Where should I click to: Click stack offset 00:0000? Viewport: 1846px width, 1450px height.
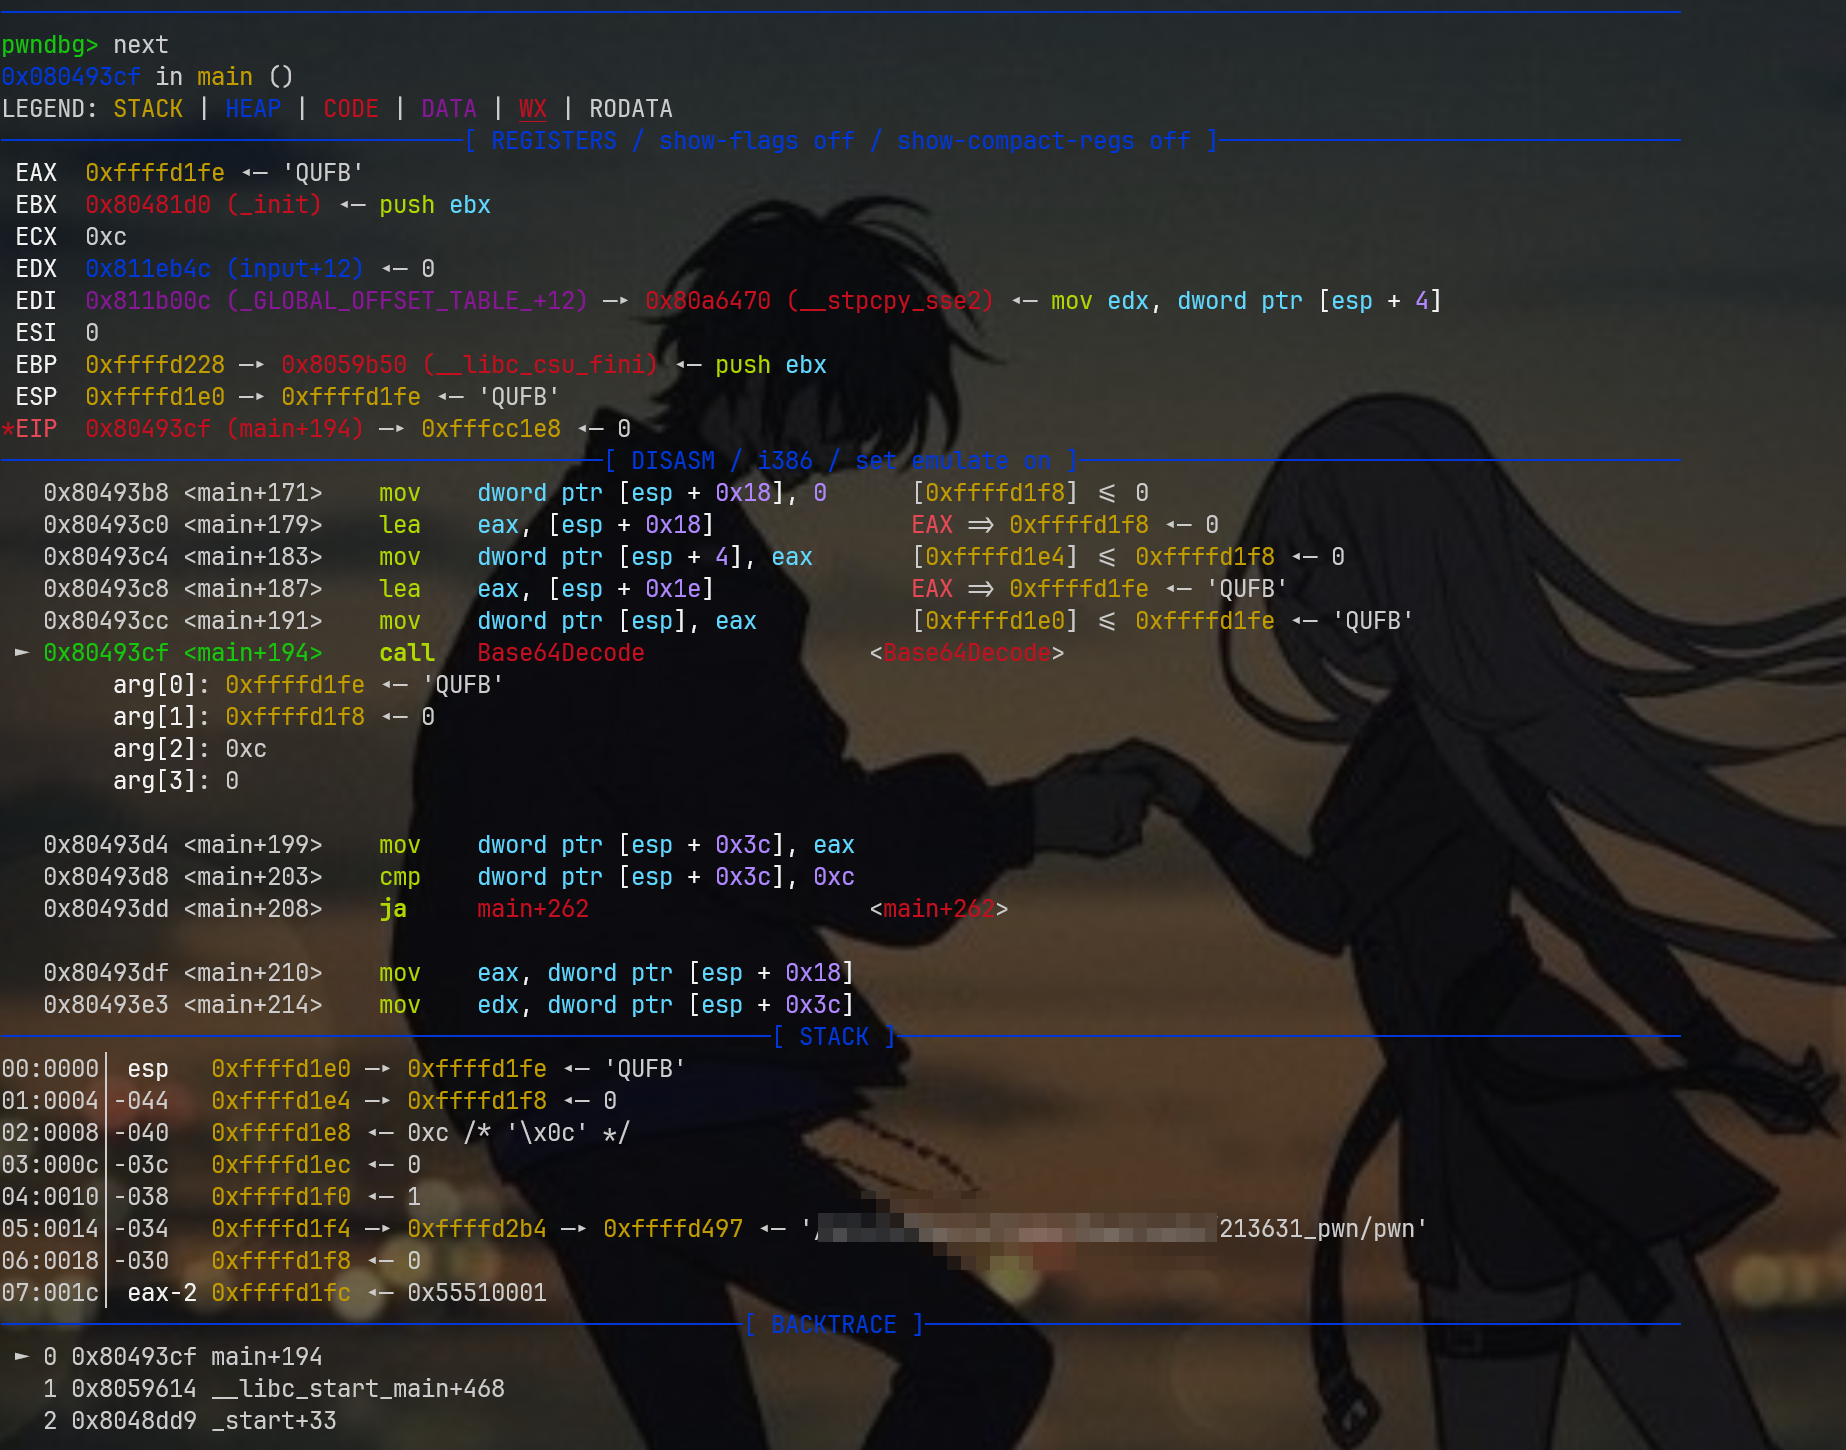click(50, 1069)
